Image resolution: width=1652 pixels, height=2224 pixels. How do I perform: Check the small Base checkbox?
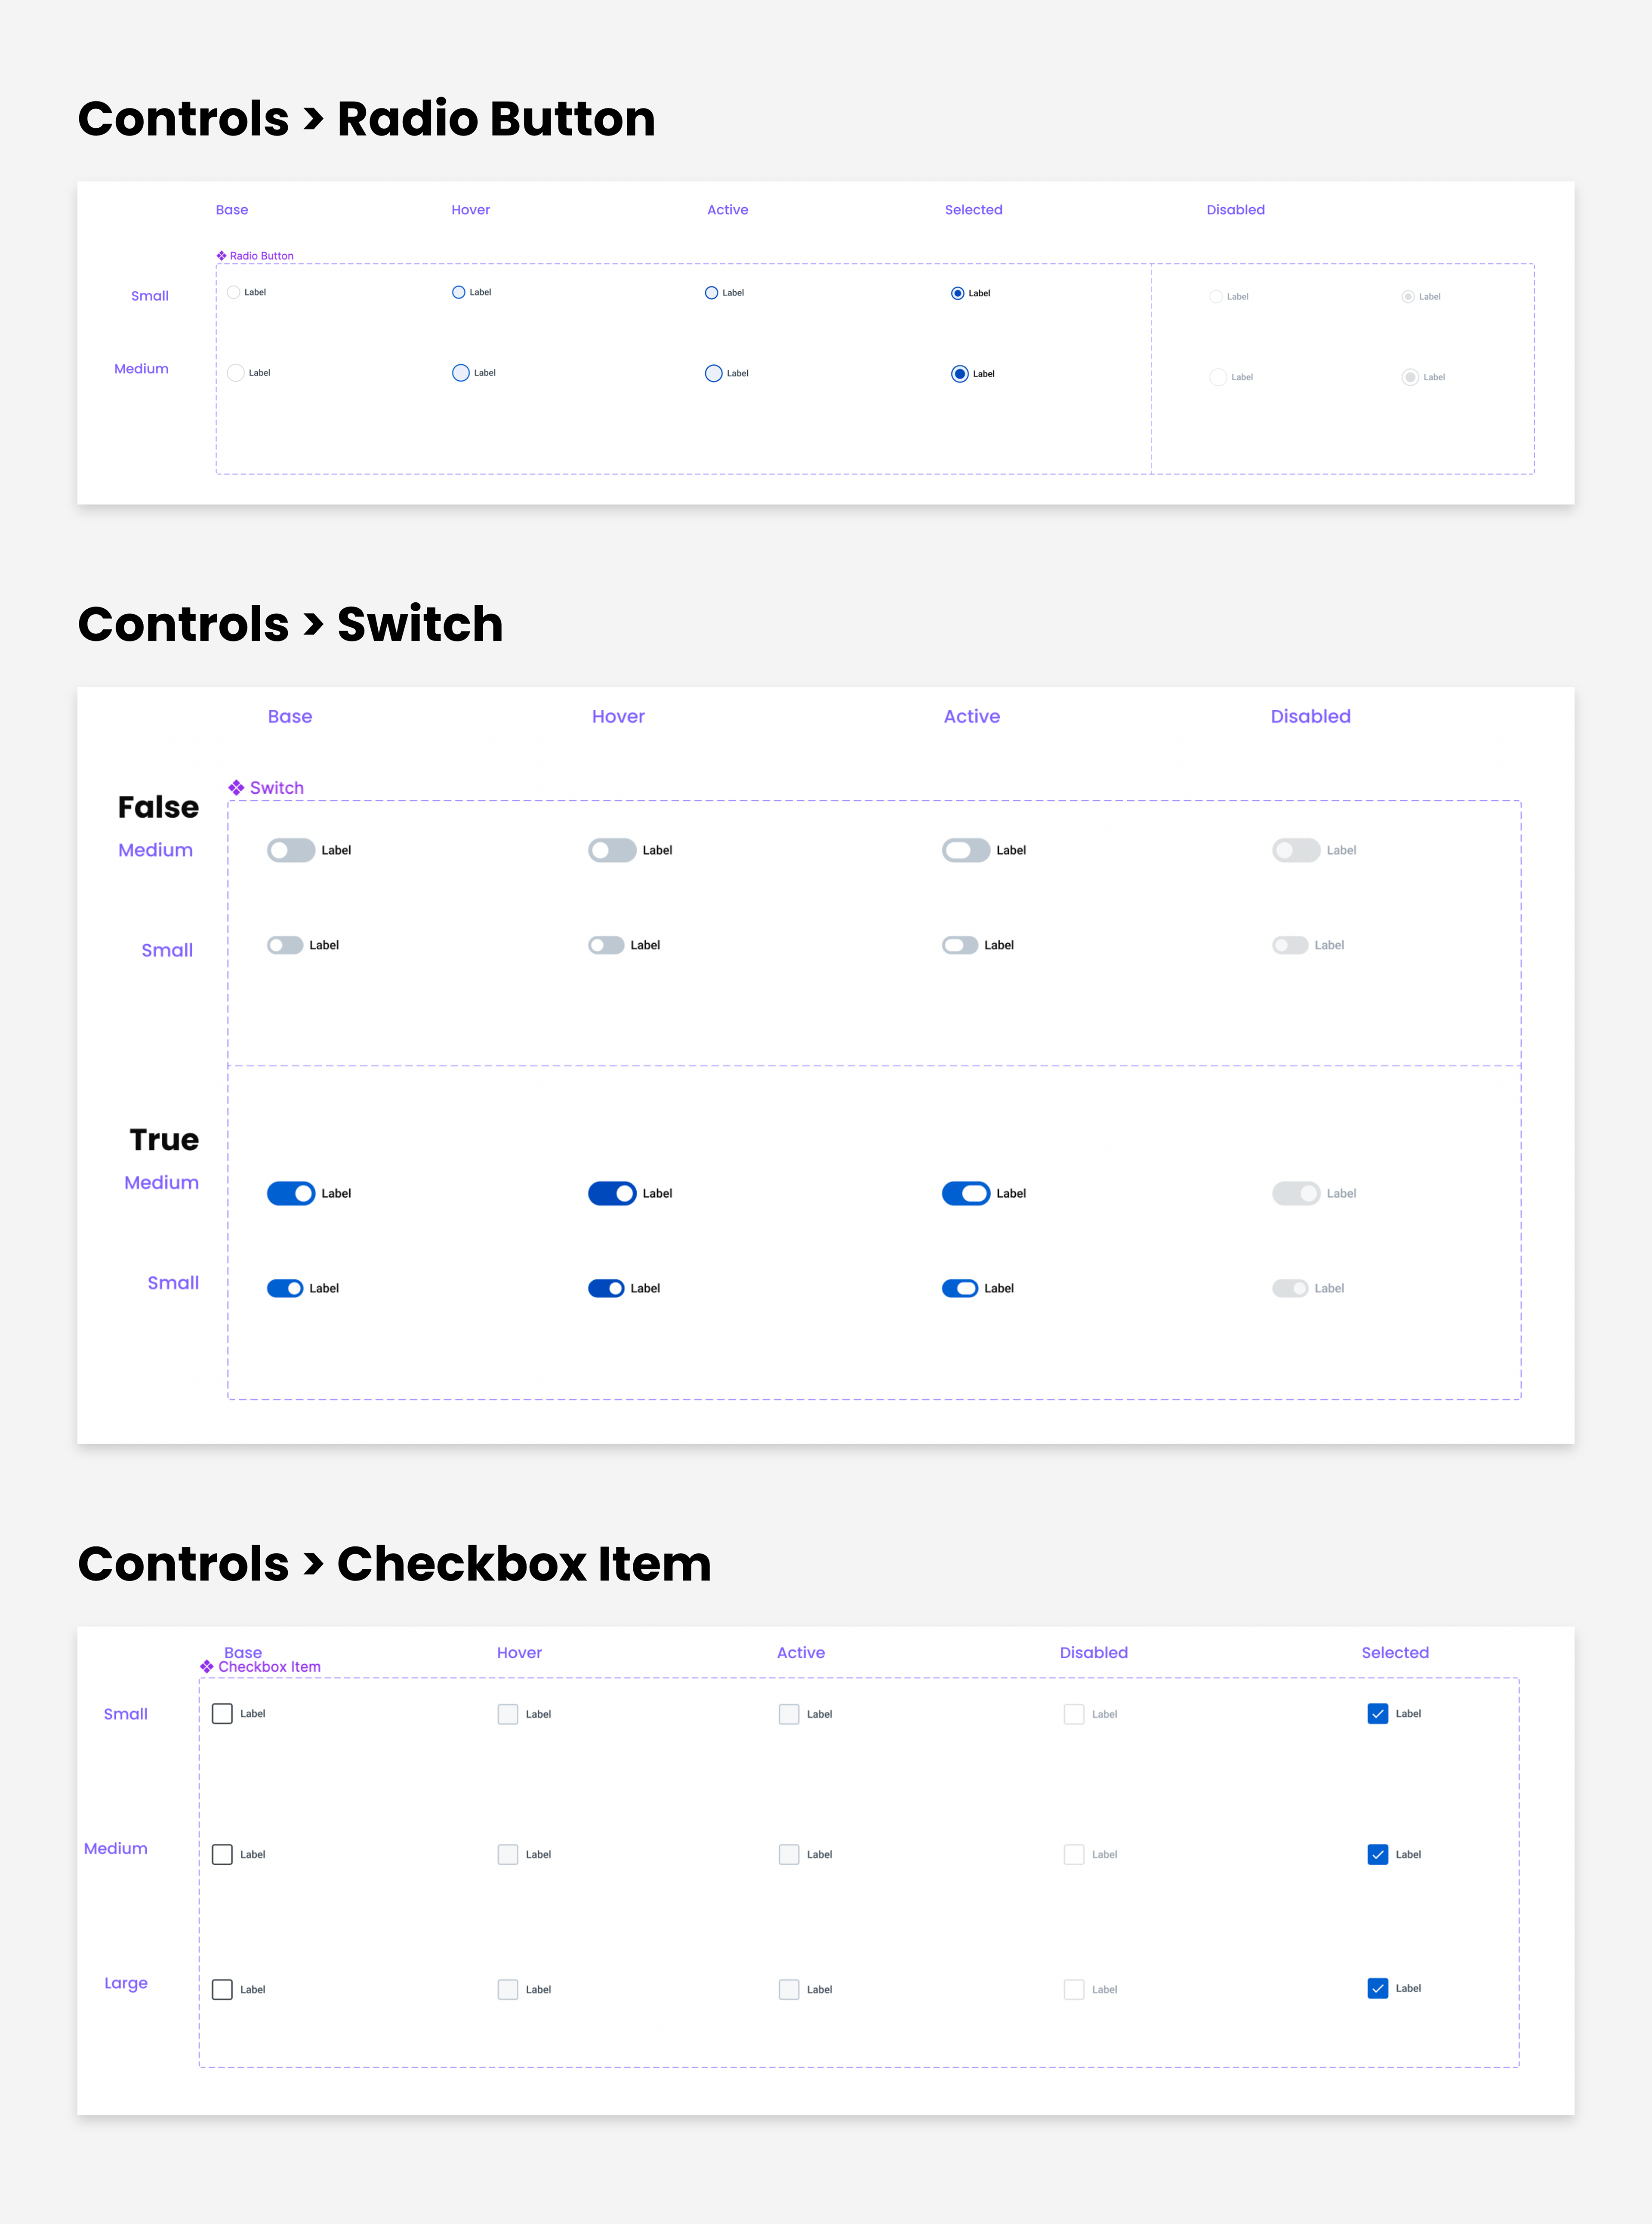222,1713
